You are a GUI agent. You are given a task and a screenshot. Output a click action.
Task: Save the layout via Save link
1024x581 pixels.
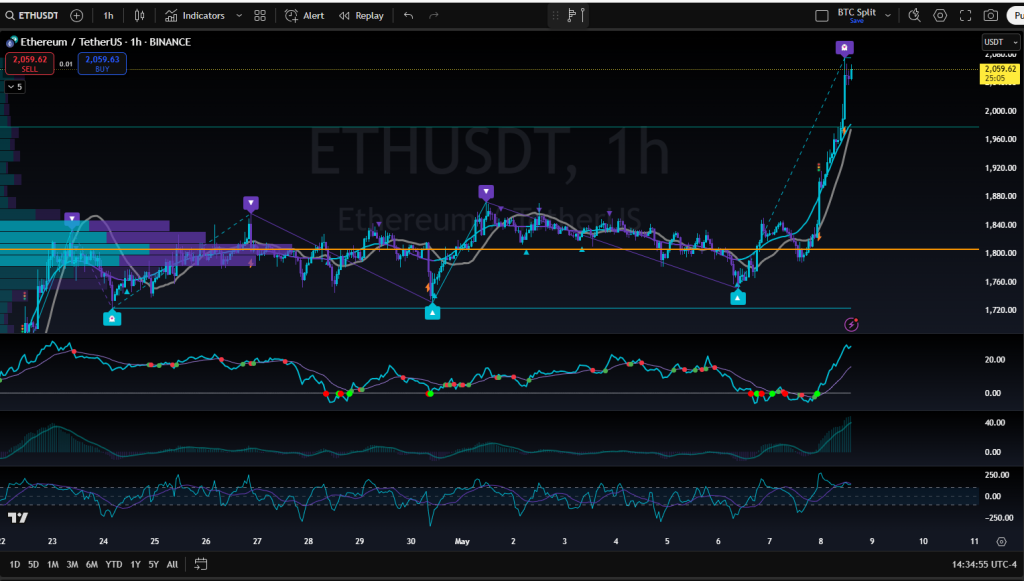(x=857, y=21)
